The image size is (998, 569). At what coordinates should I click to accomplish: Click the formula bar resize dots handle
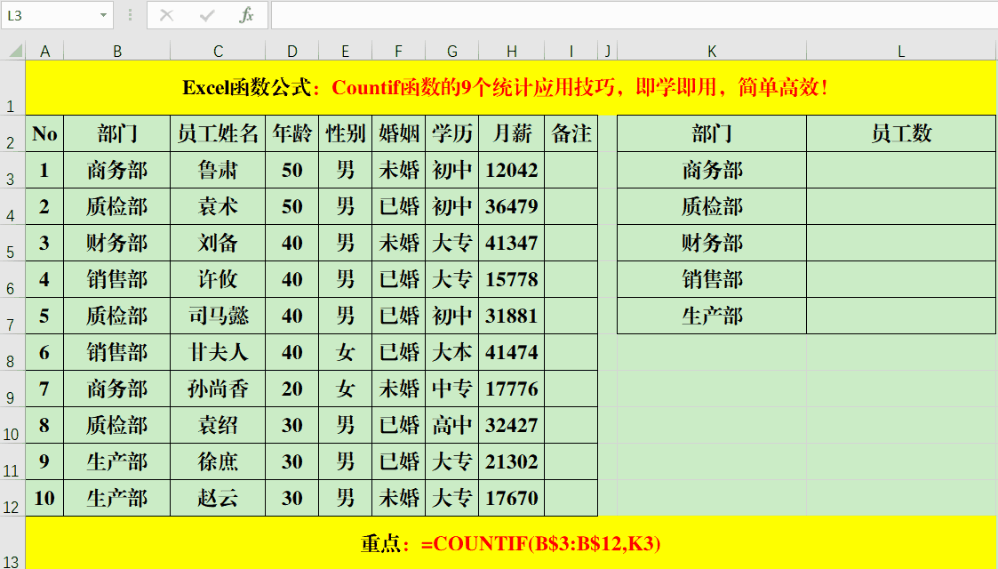[x=130, y=15]
